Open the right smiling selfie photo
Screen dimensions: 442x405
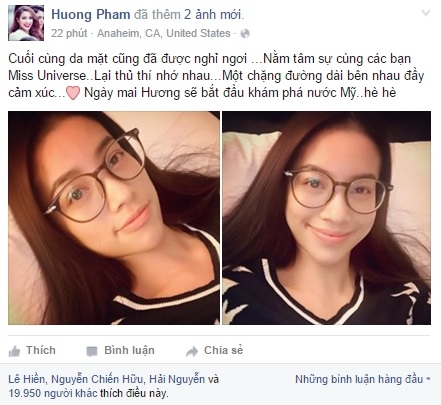(326, 218)
